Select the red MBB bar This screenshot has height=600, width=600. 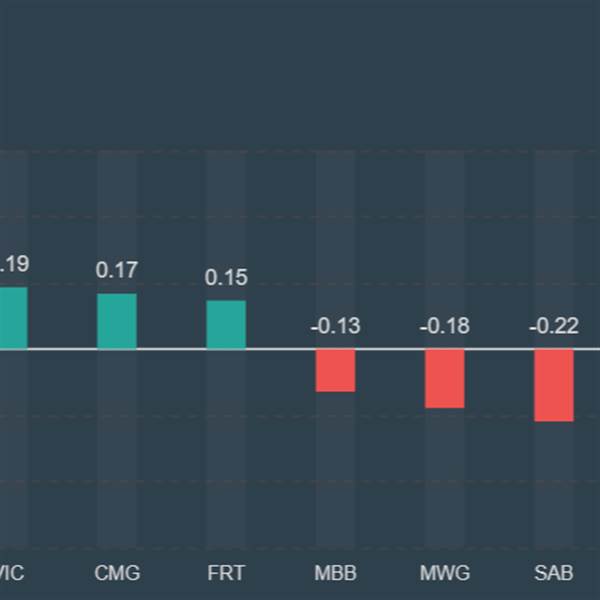click(x=335, y=370)
